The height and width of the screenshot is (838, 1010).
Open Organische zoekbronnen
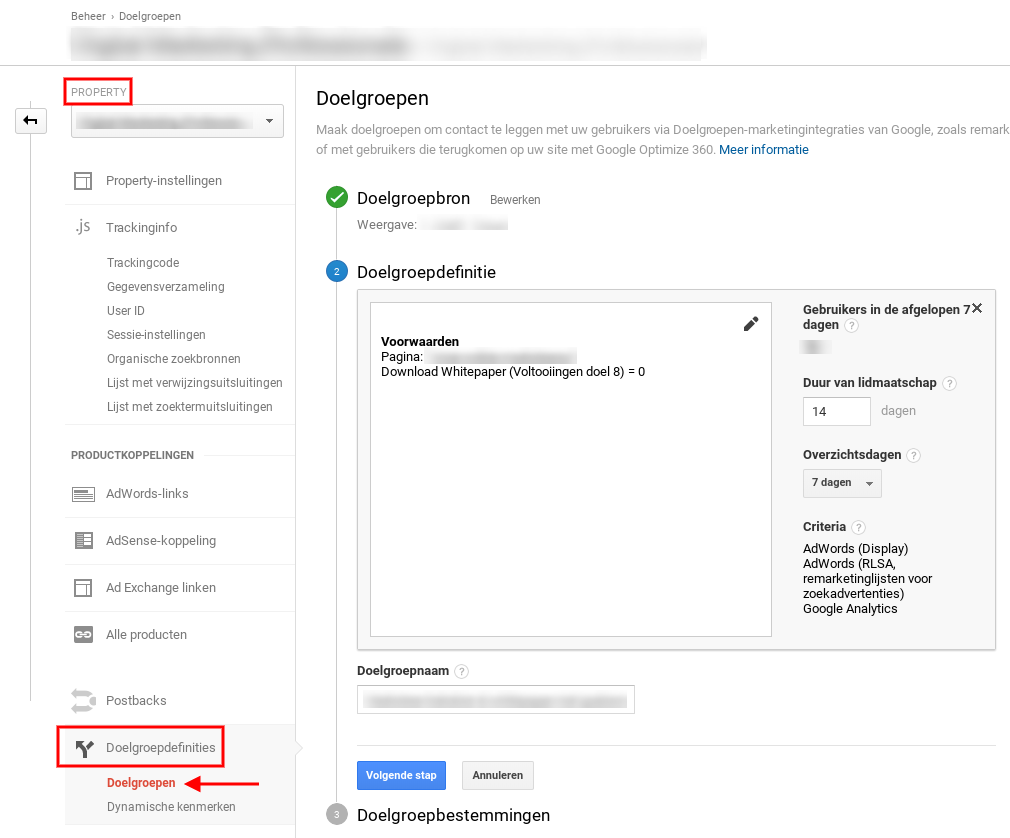tap(173, 359)
